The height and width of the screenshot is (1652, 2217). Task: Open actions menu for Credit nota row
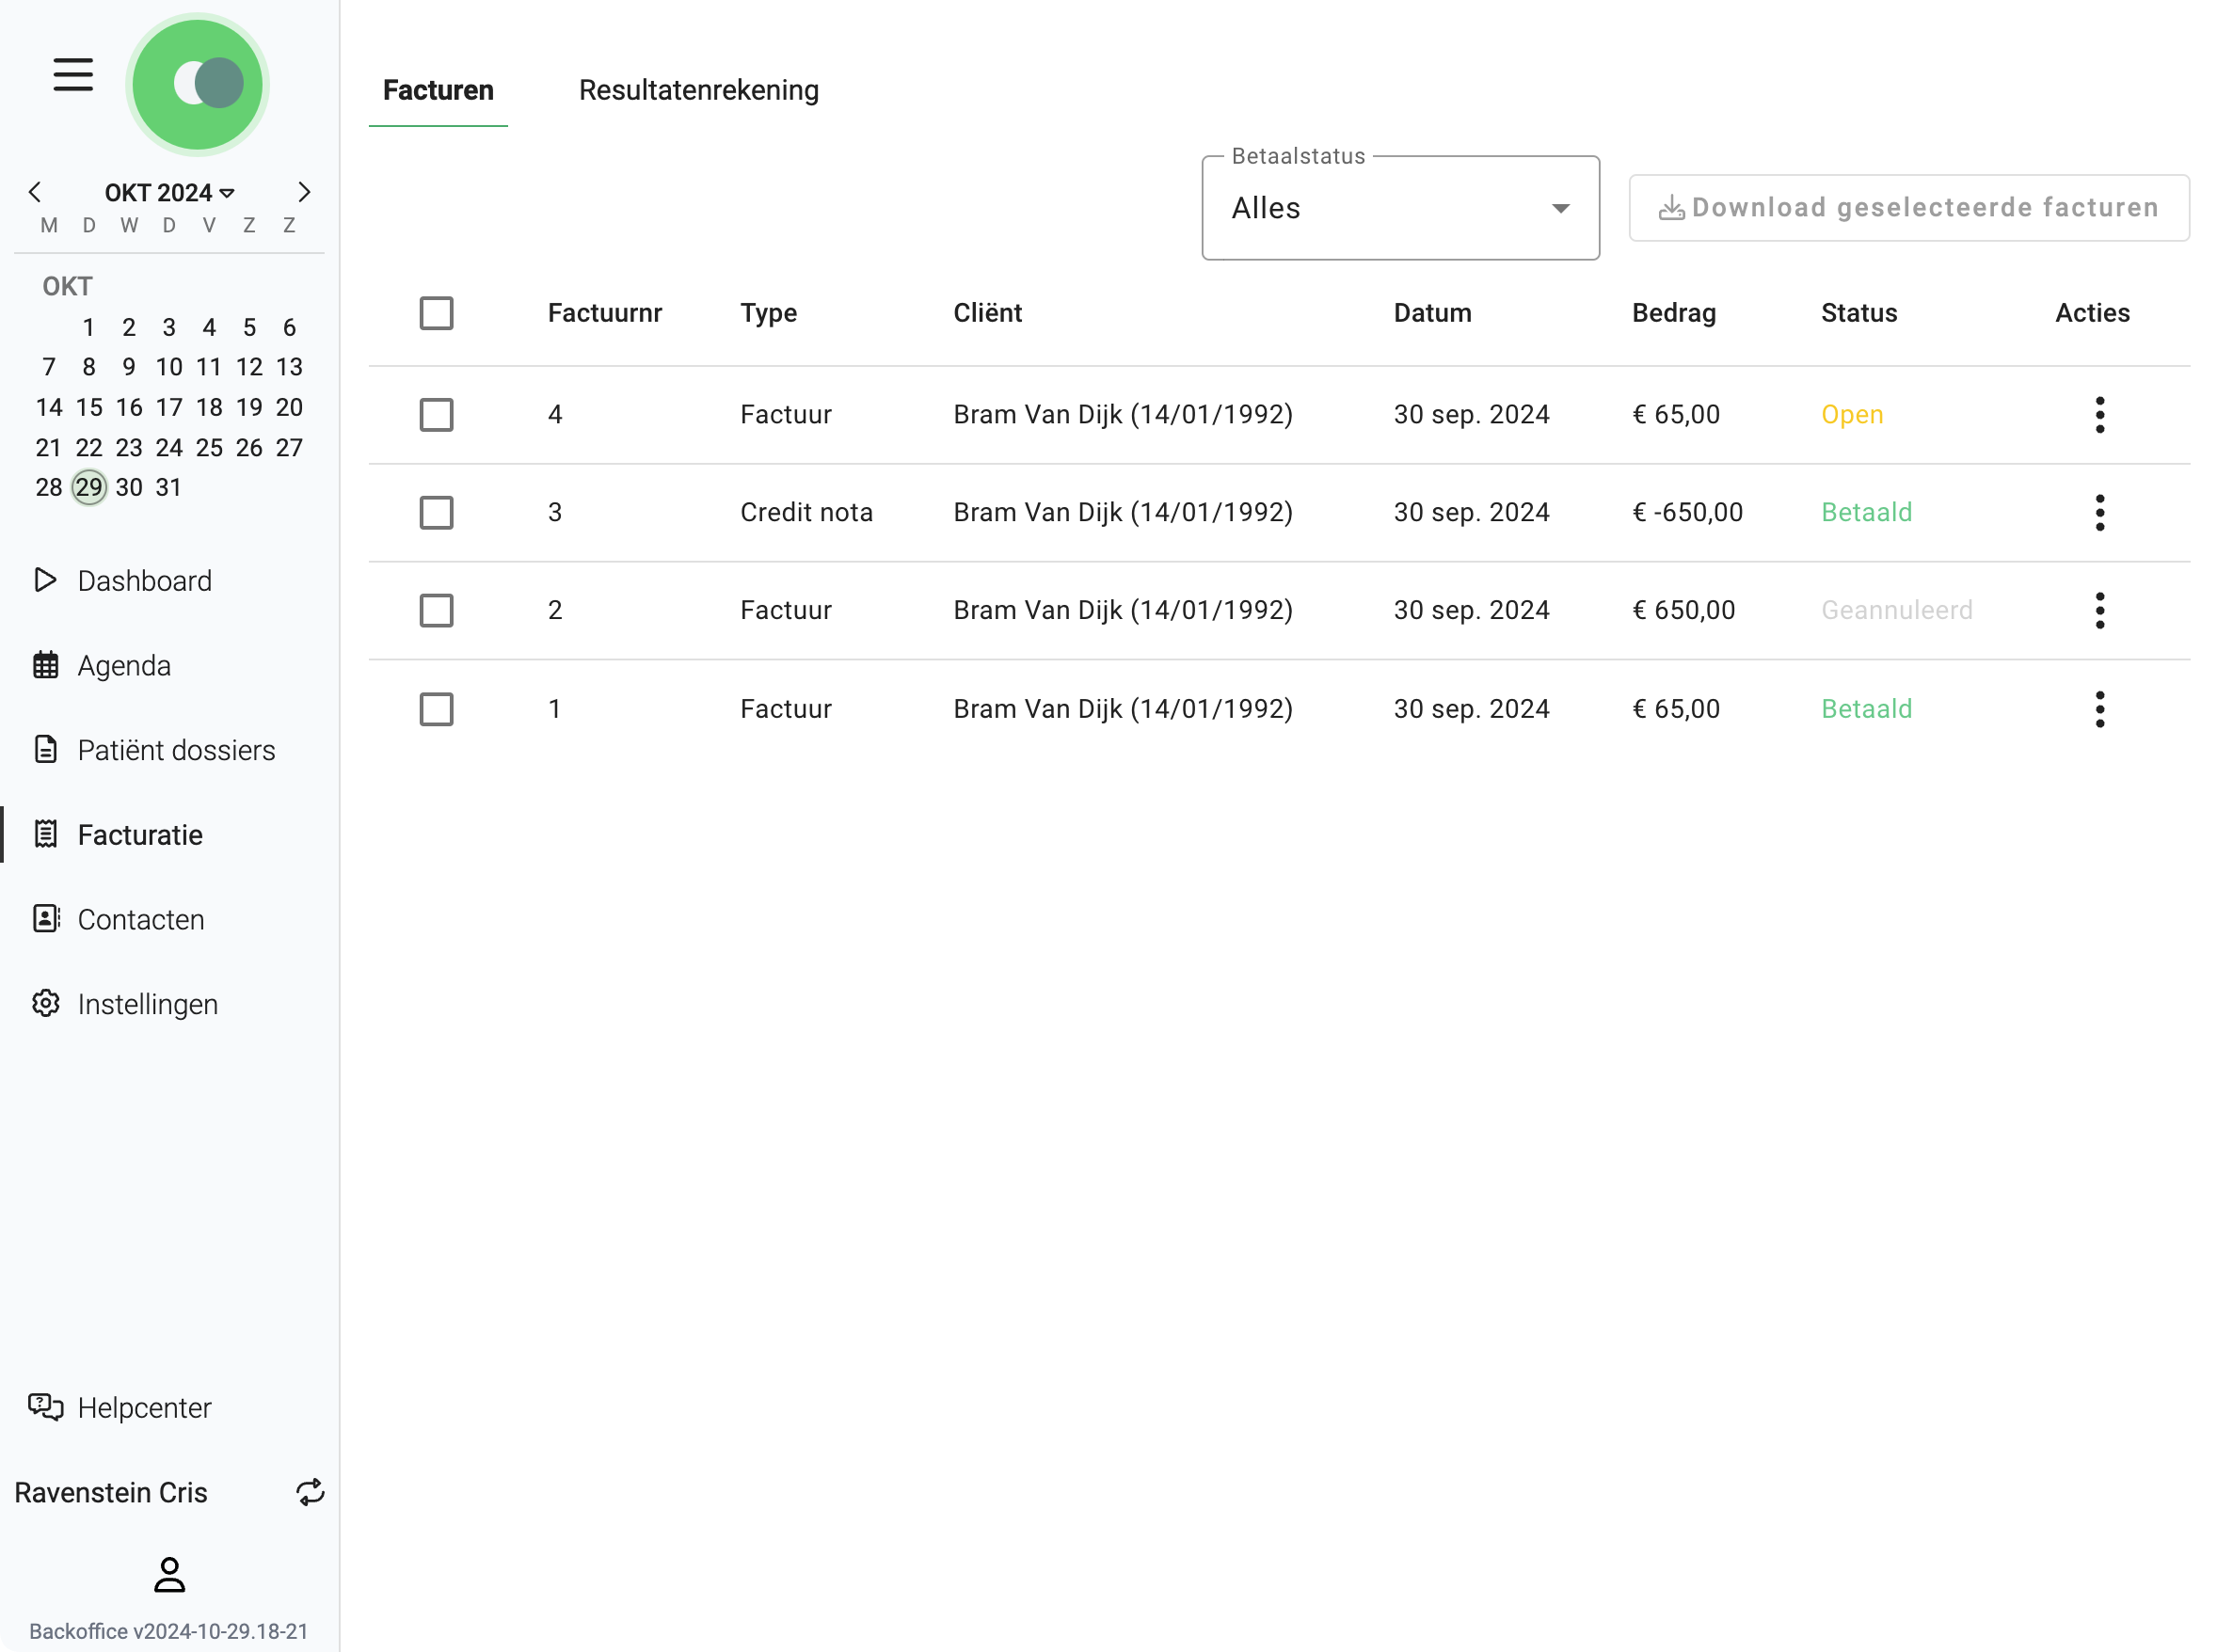click(2099, 512)
